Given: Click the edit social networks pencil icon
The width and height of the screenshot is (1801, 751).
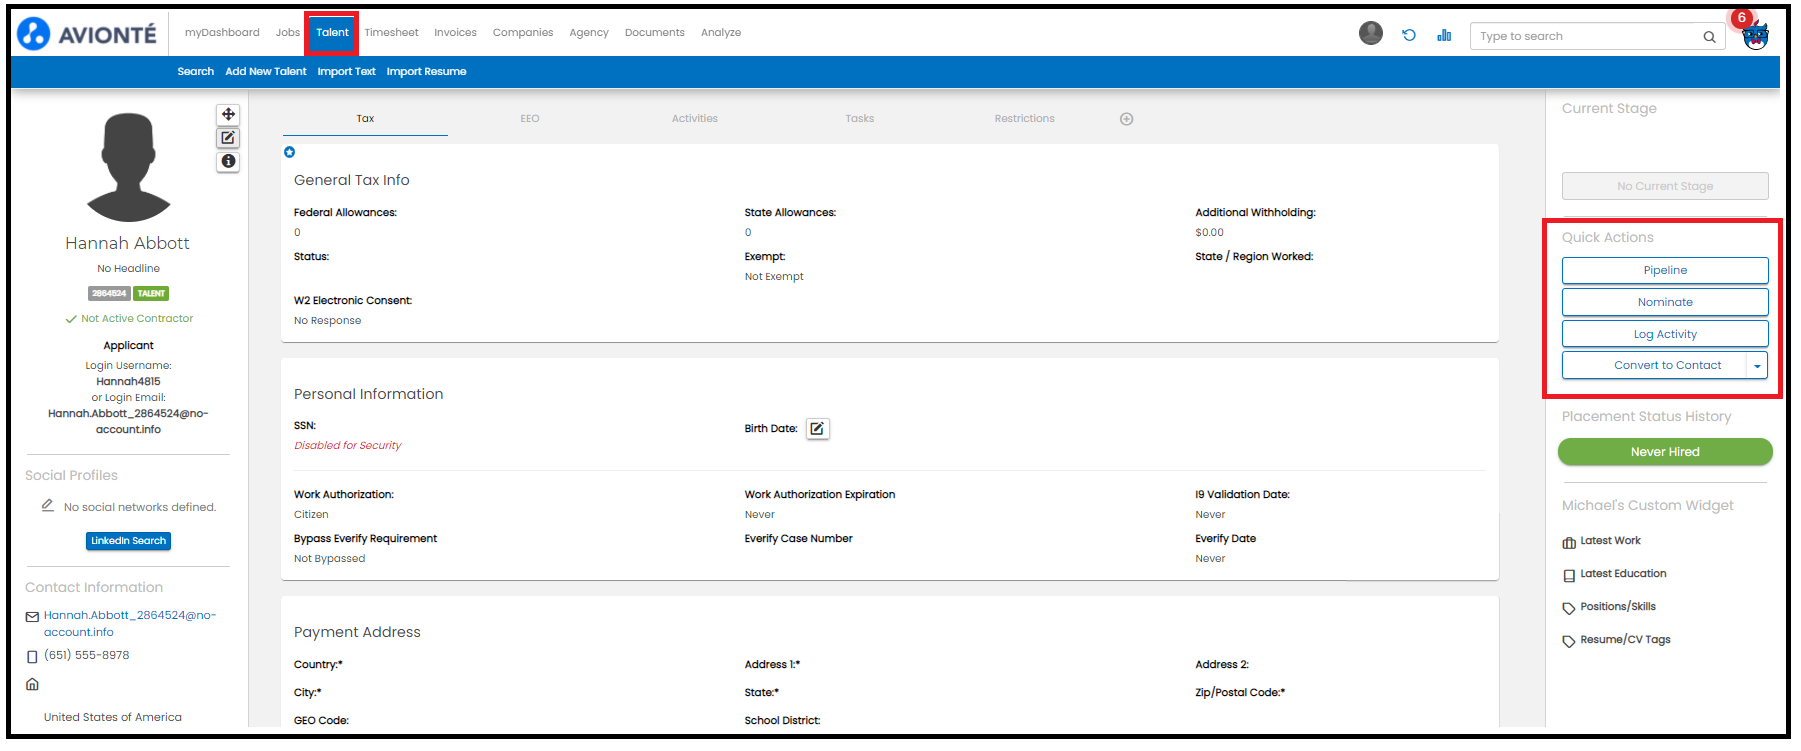Looking at the screenshot, I should pos(47,506).
